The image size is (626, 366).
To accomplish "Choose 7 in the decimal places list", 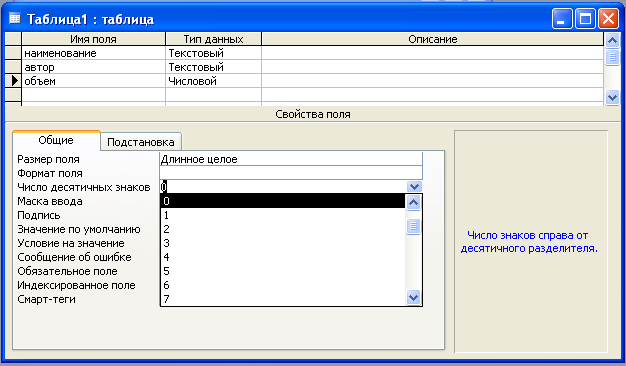I will tap(283, 299).
